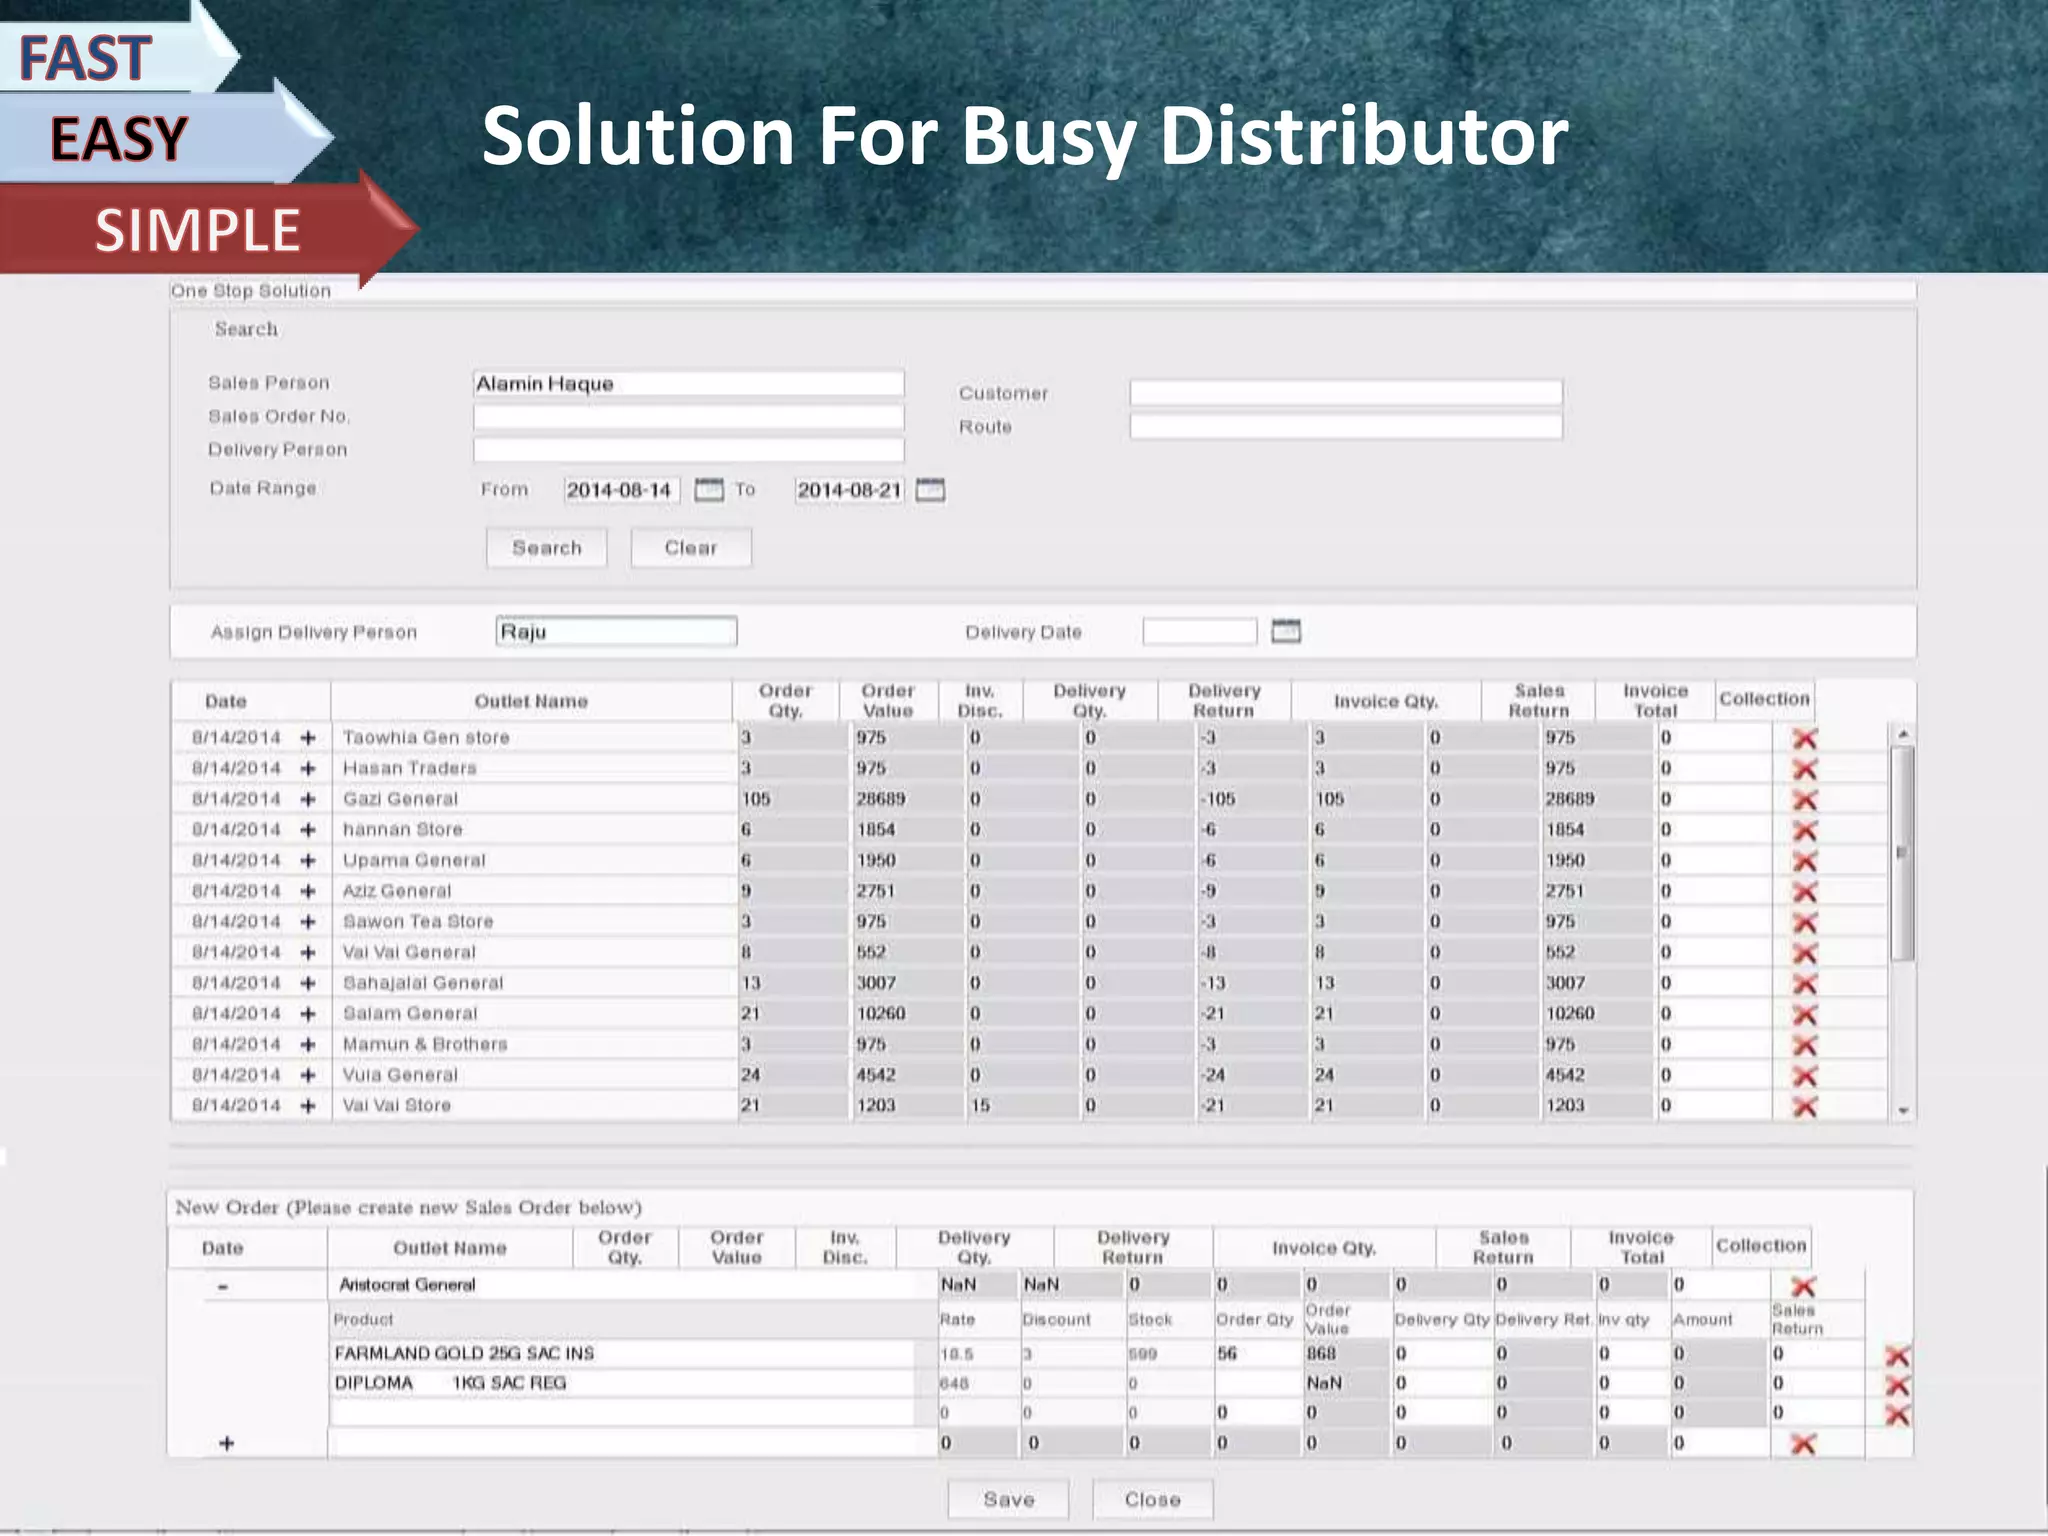The image size is (2048, 1536).
Task: Open the From date calendar picker
Action: [x=709, y=490]
